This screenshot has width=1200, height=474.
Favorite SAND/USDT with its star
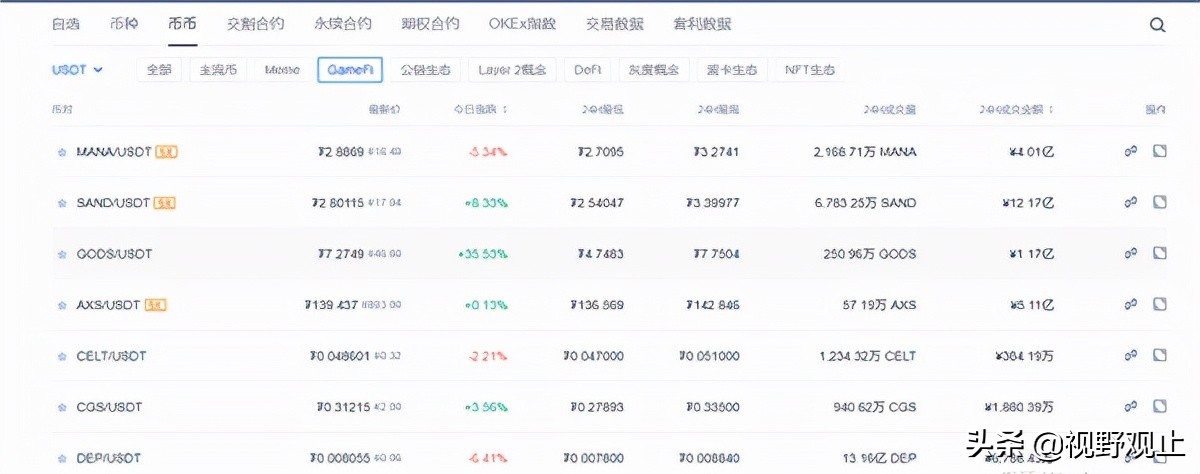pos(61,203)
